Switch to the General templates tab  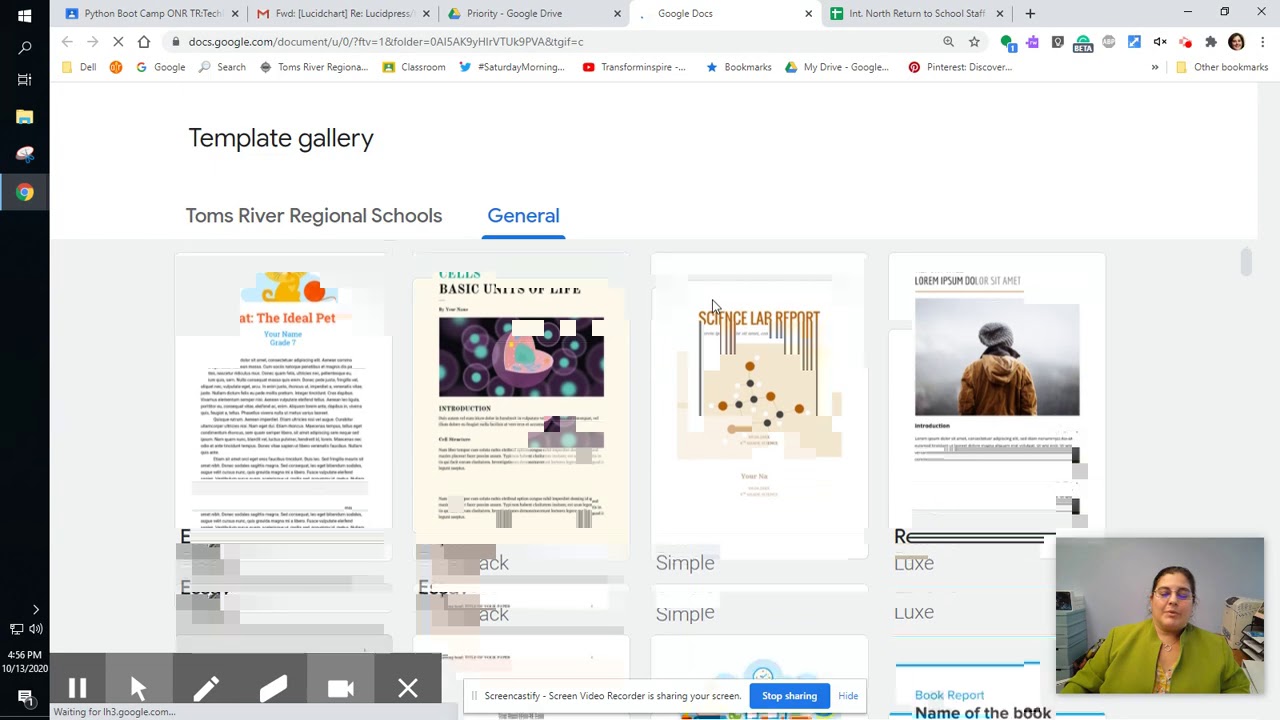click(x=523, y=216)
